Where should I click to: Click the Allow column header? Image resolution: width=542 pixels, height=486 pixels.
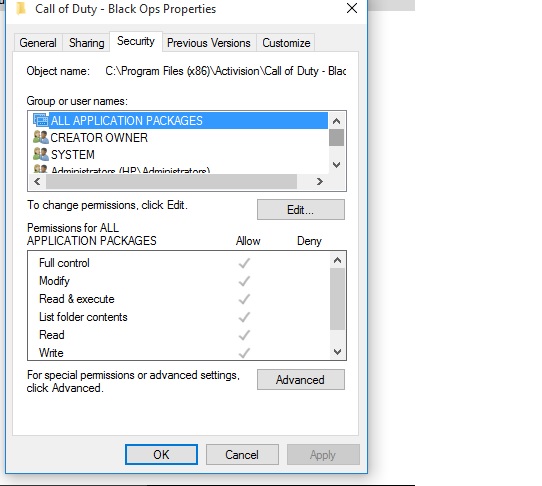tap(248, 241)
